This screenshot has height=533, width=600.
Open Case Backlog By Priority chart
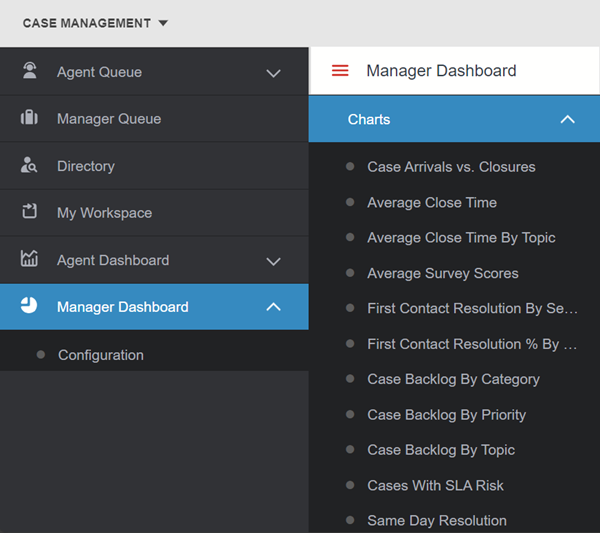[447, 415]
